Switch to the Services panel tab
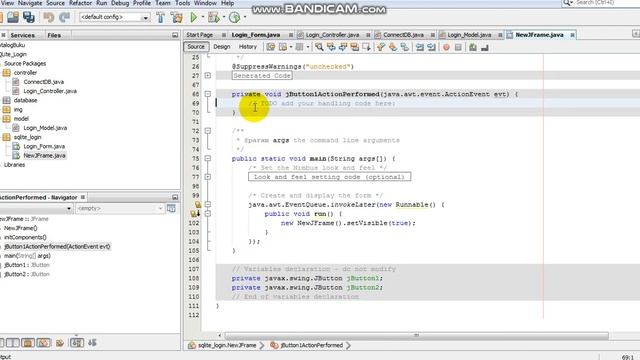The width and height of the screenshot is (640, 360). pyautogui.click(x=22, y=36)
